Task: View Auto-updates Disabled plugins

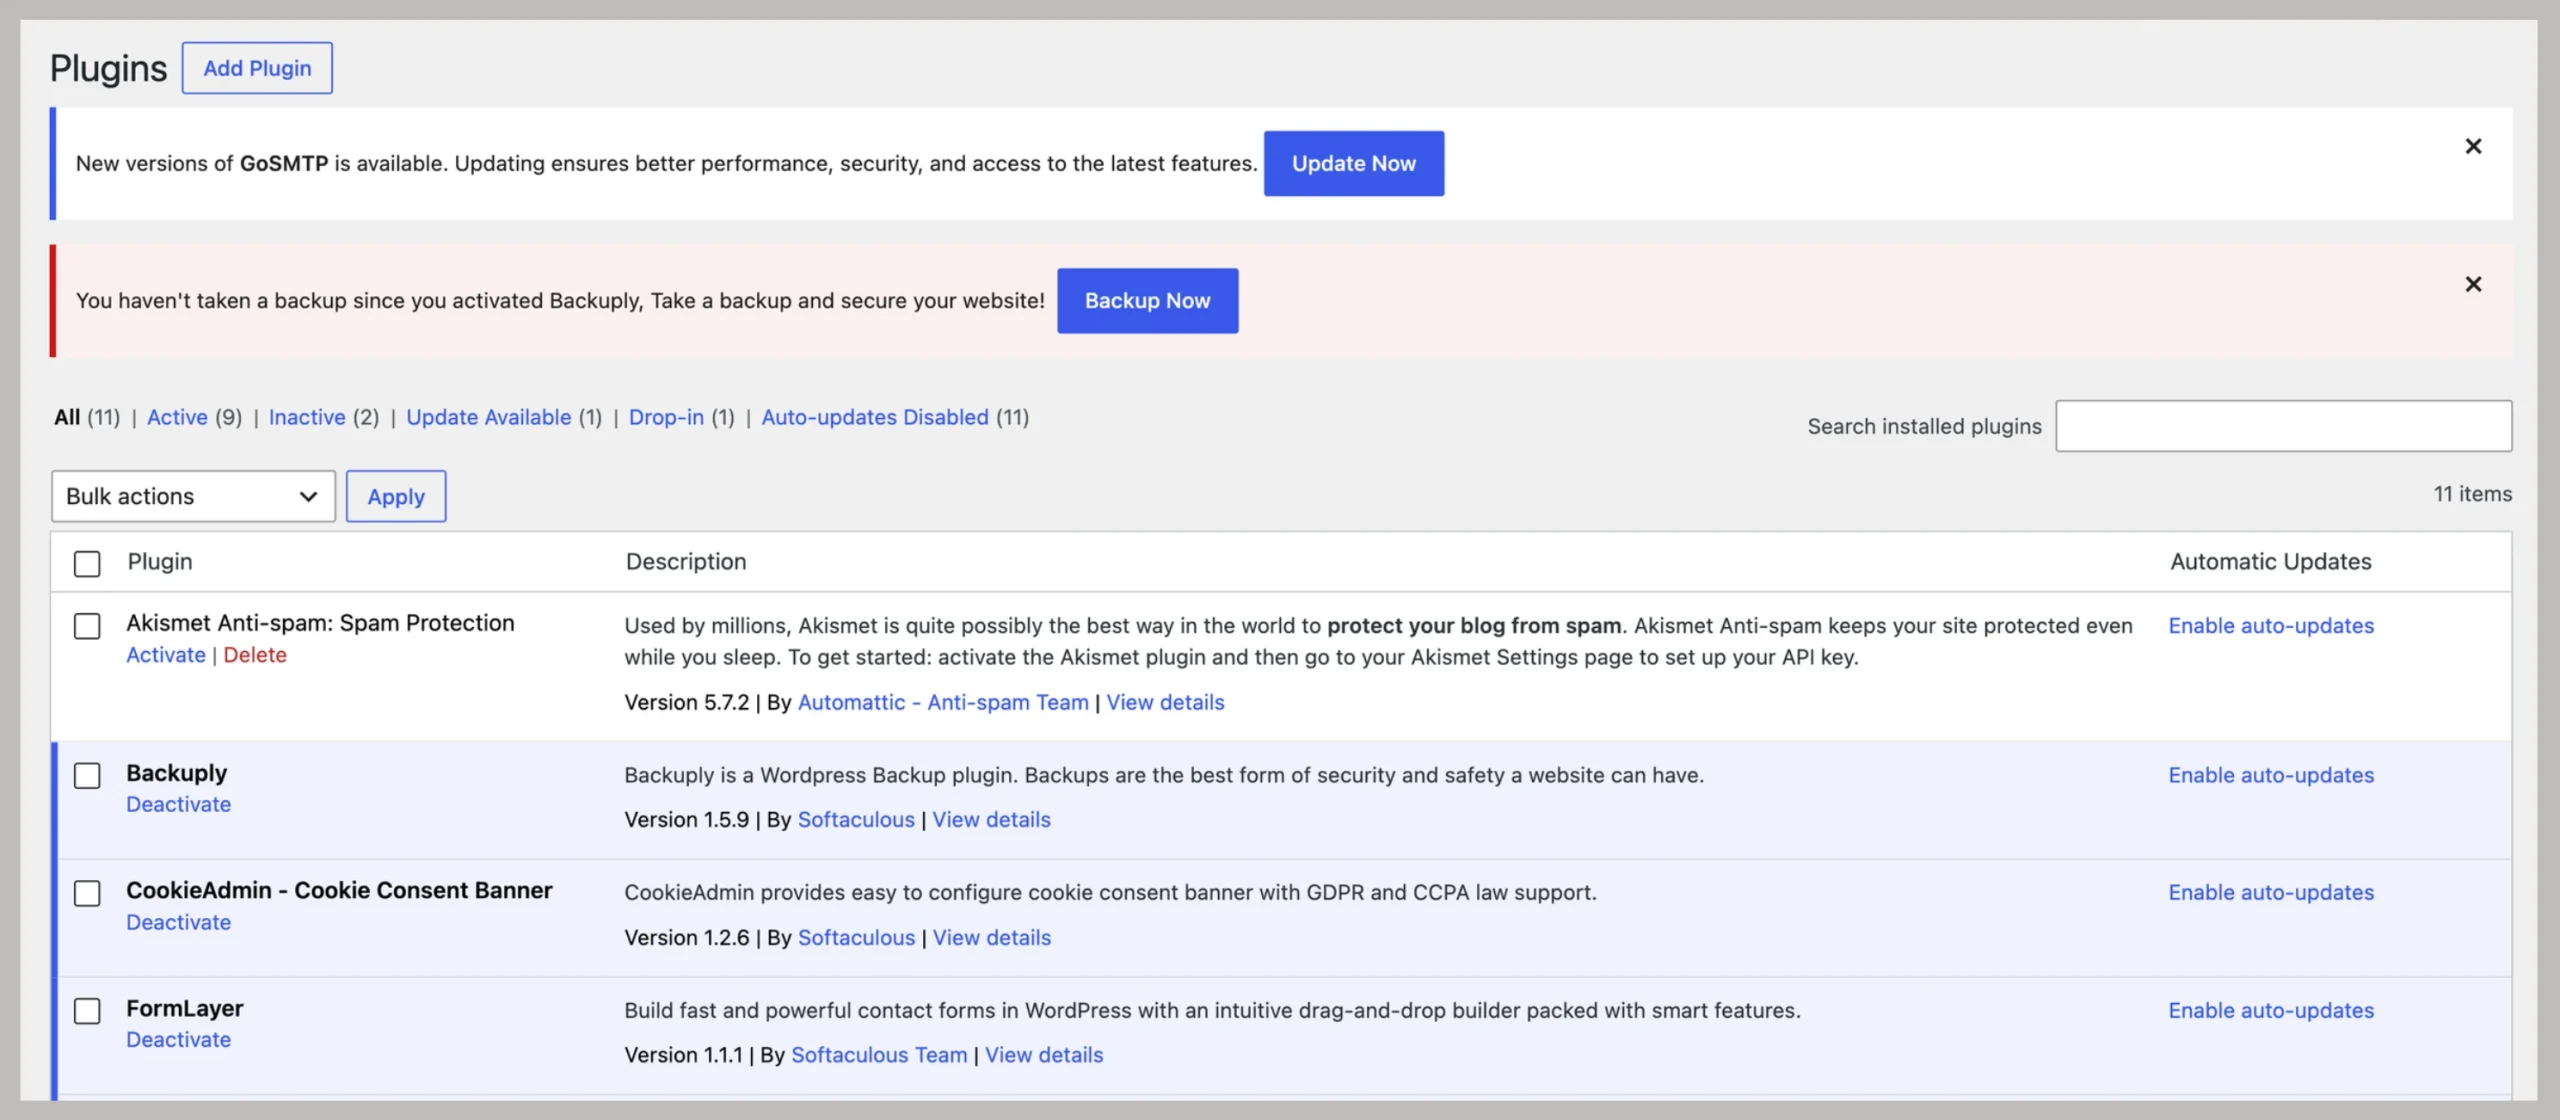Action: point(875,417)
